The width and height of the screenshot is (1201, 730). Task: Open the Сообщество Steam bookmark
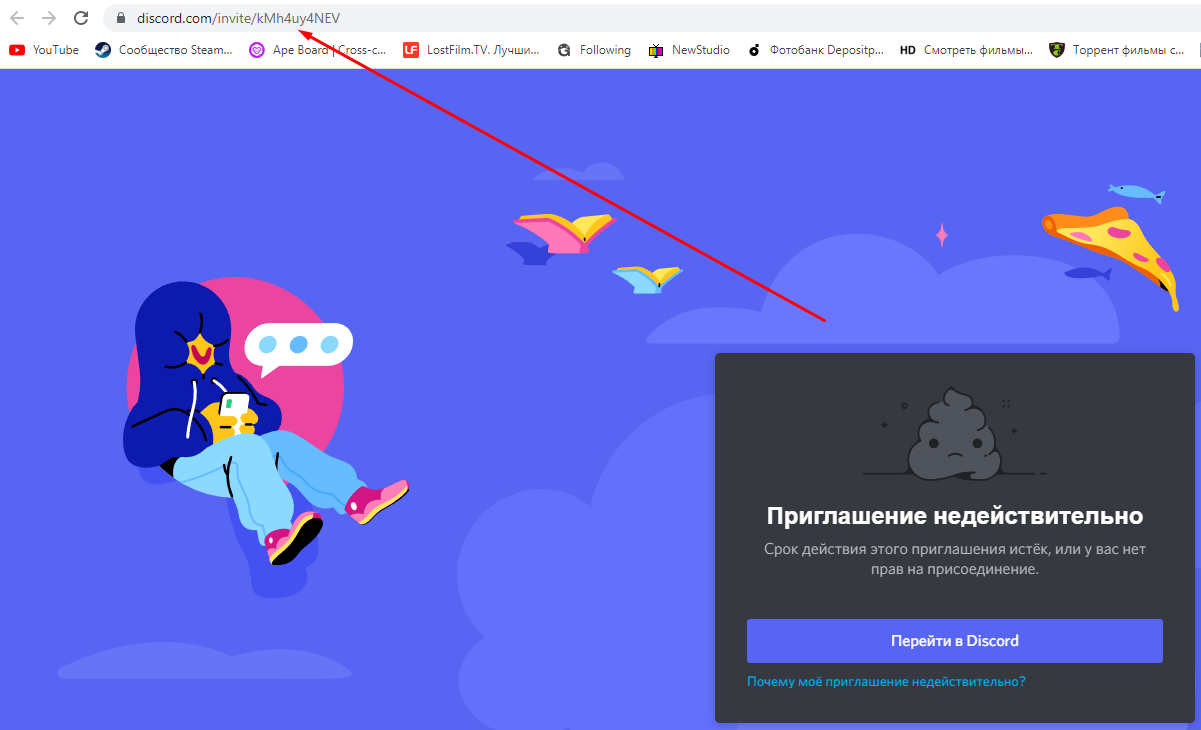pyautogui.click(x=164, y=50)
